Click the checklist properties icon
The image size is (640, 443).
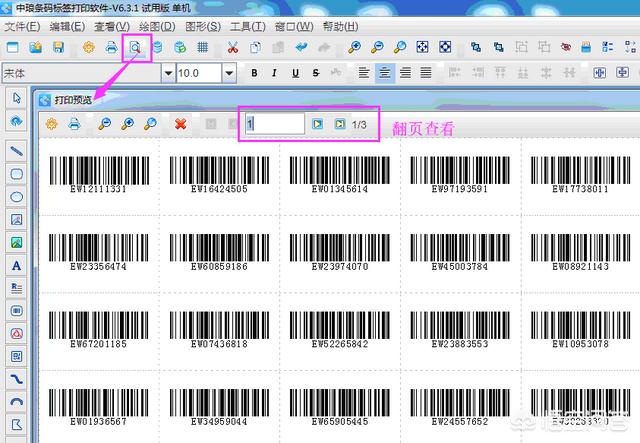(x=608, y=47)
